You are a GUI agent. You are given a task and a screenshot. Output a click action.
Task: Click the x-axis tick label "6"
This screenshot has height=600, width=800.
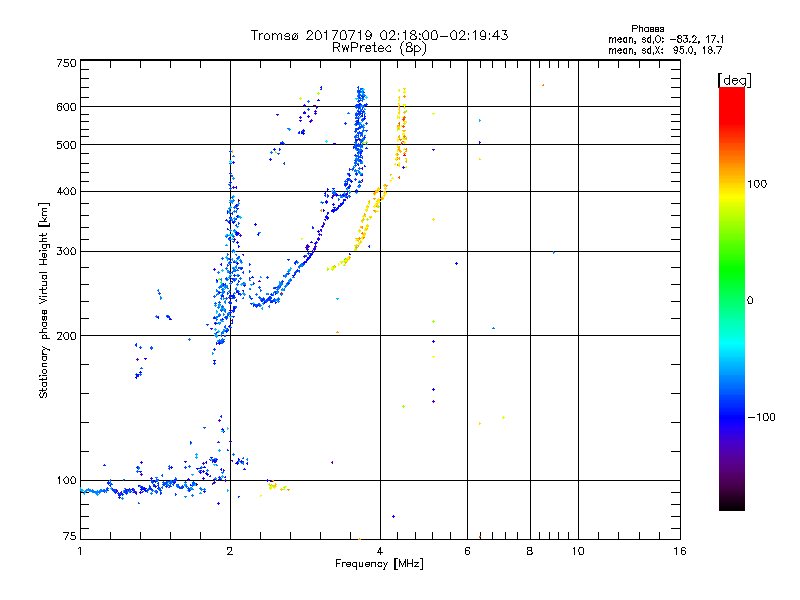tap(467, 551)
